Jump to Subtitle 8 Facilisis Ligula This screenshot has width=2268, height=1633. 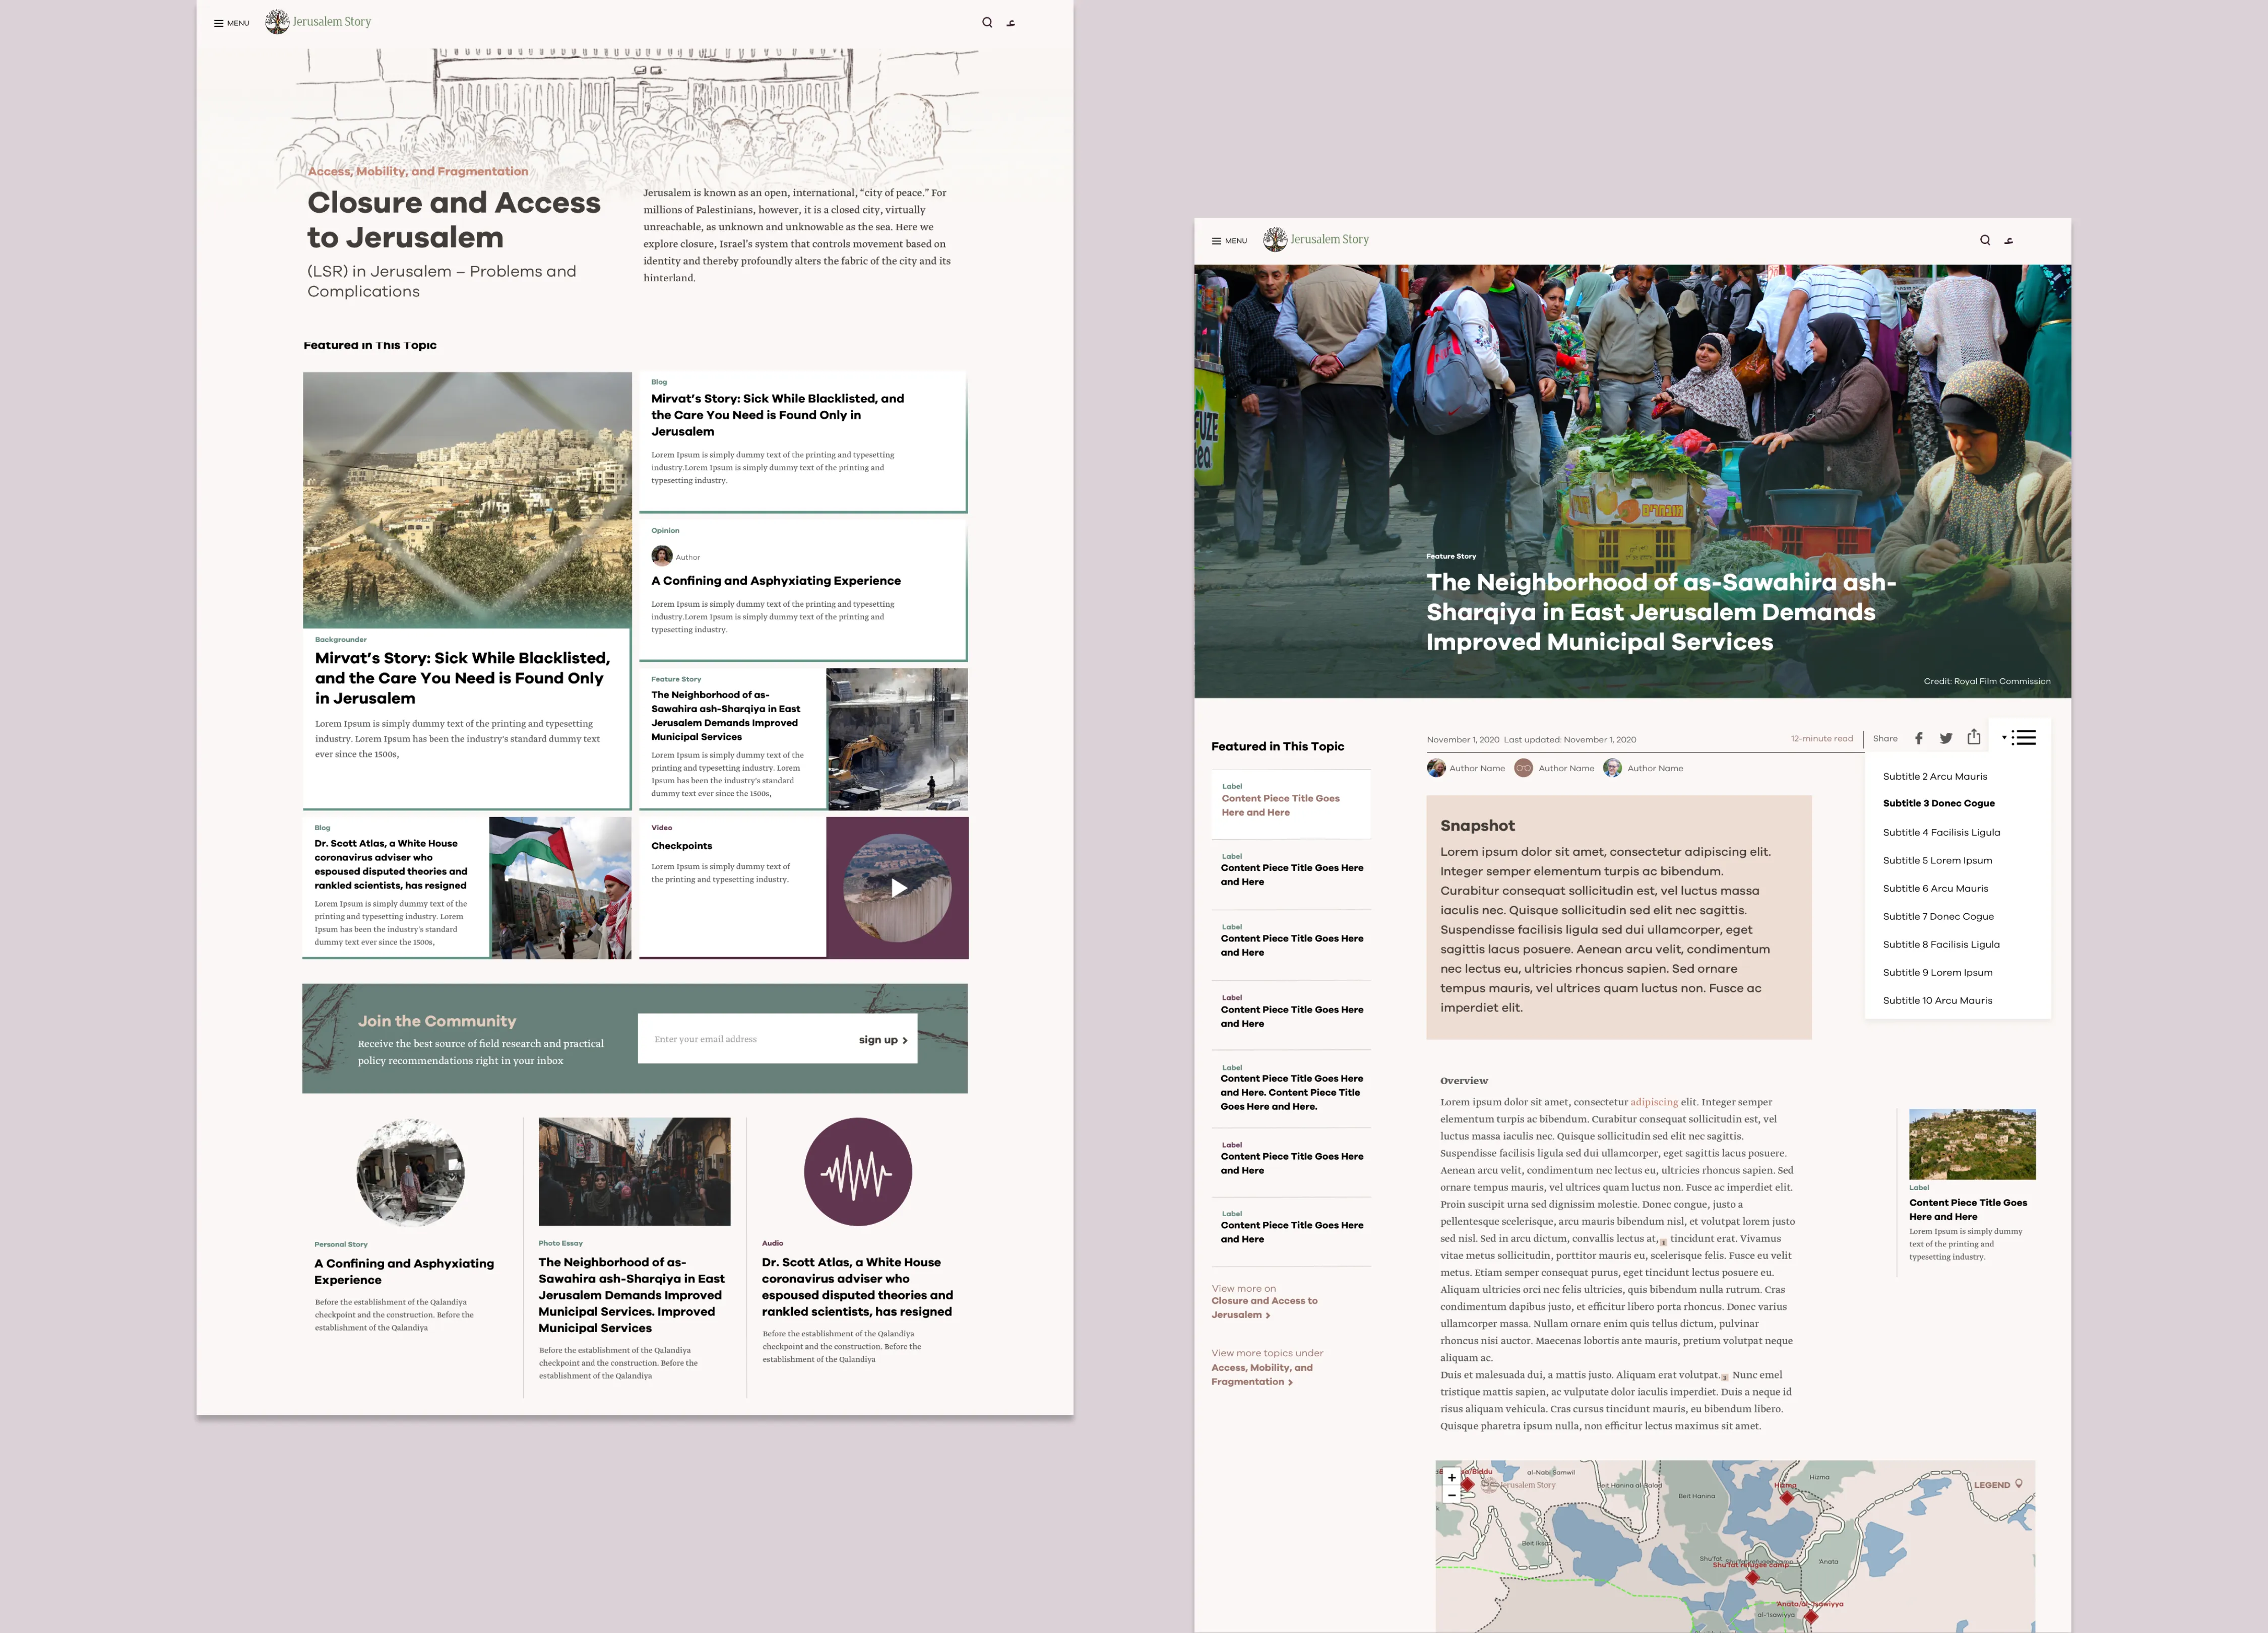tap(1941, 944)
